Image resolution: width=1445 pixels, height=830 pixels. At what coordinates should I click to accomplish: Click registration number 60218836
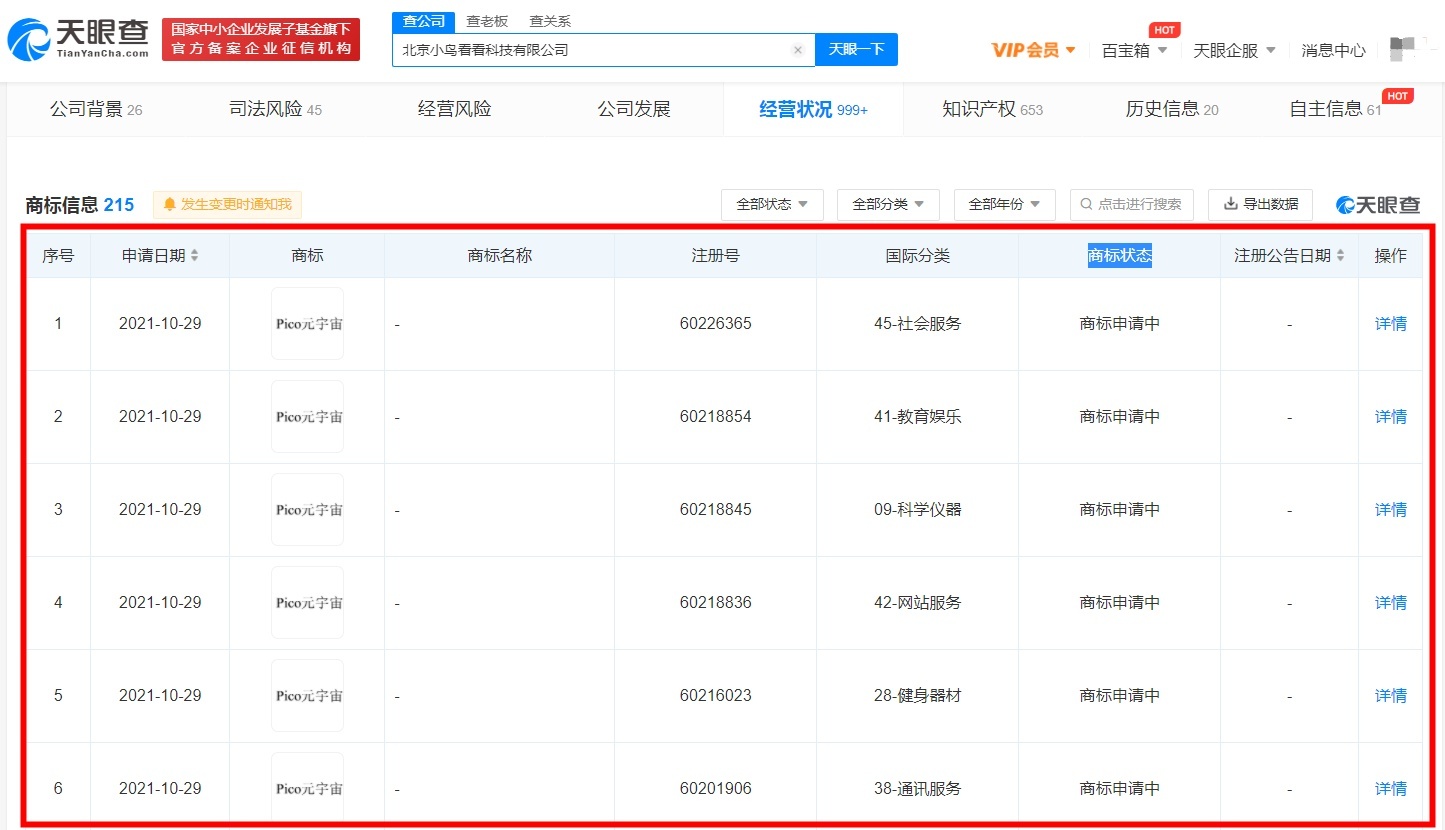715,603
